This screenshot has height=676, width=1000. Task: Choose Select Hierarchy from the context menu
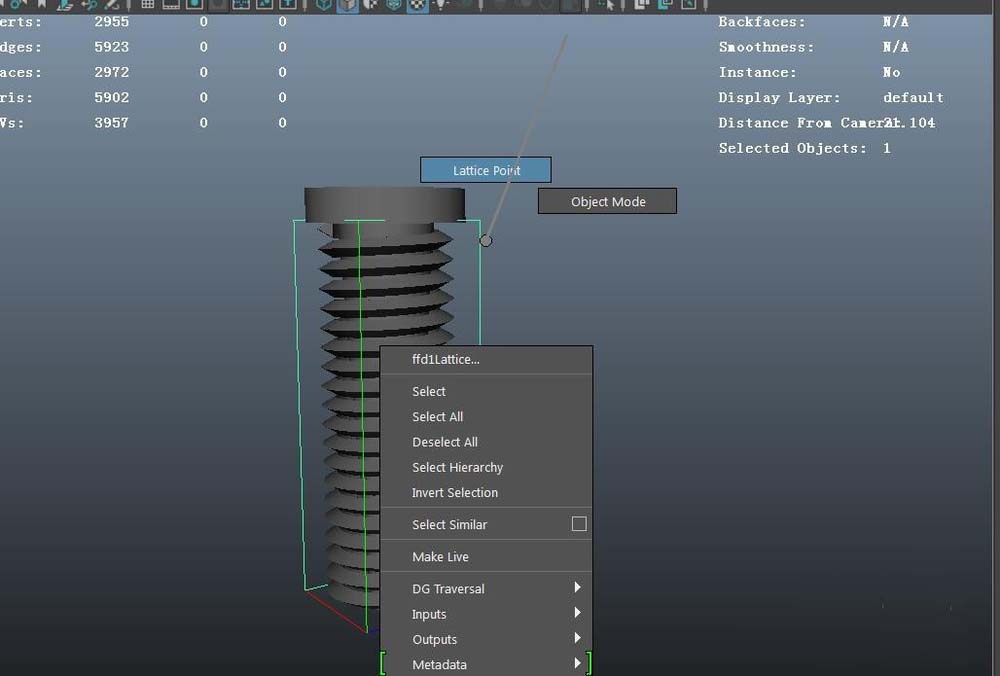[x=486, y=467]
